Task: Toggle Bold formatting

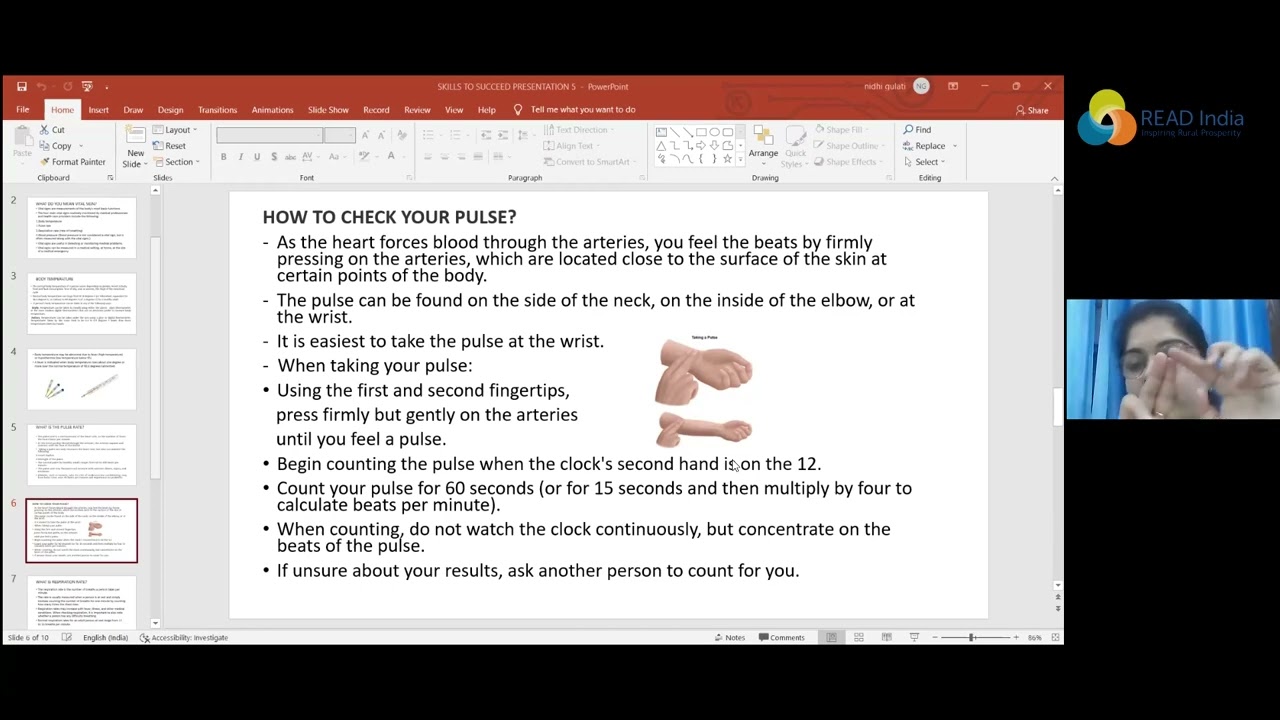Action: point(224,157)
